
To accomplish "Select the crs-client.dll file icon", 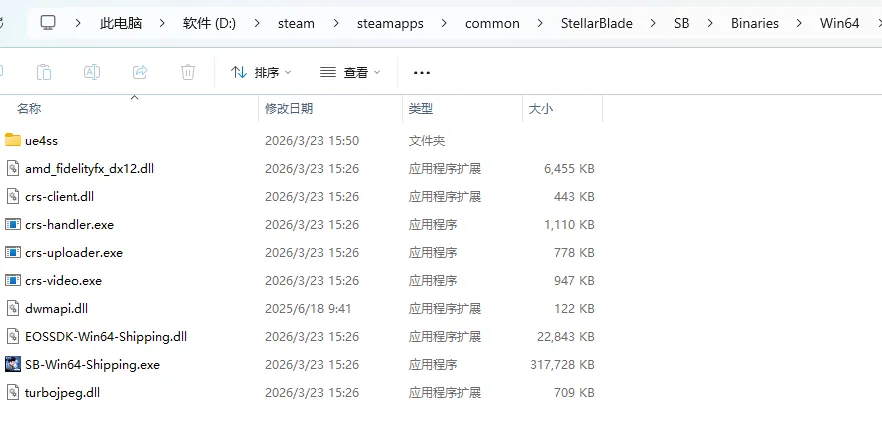I will (x=12, y=196).
